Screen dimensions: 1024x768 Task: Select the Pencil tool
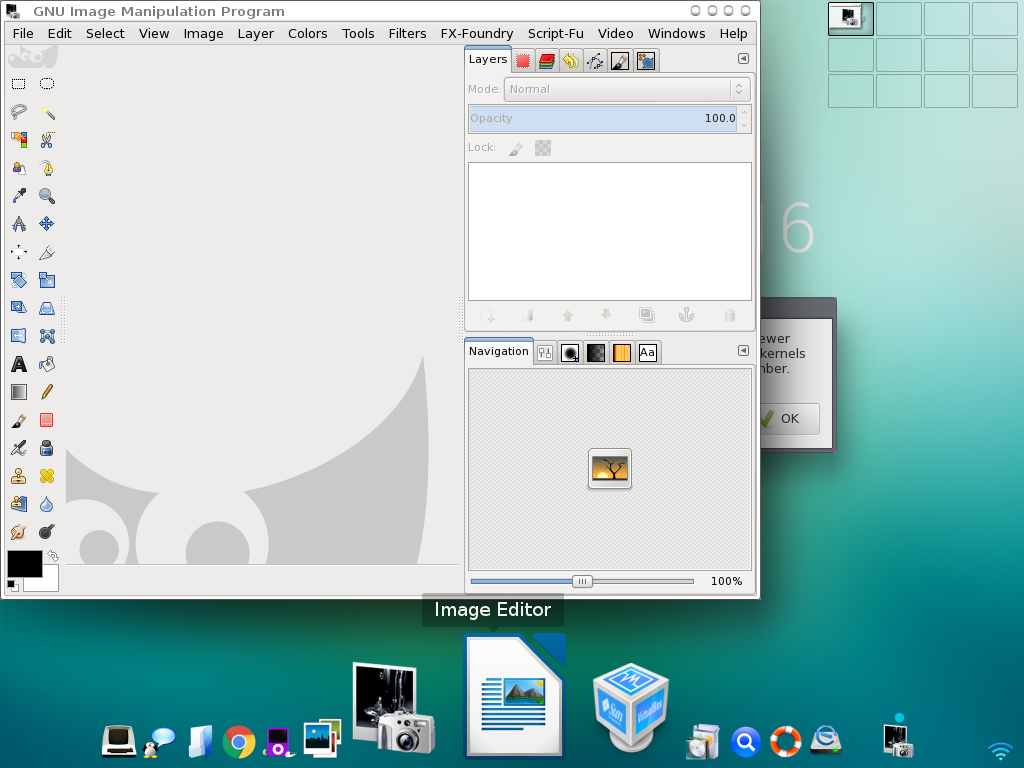coord(46,392)
